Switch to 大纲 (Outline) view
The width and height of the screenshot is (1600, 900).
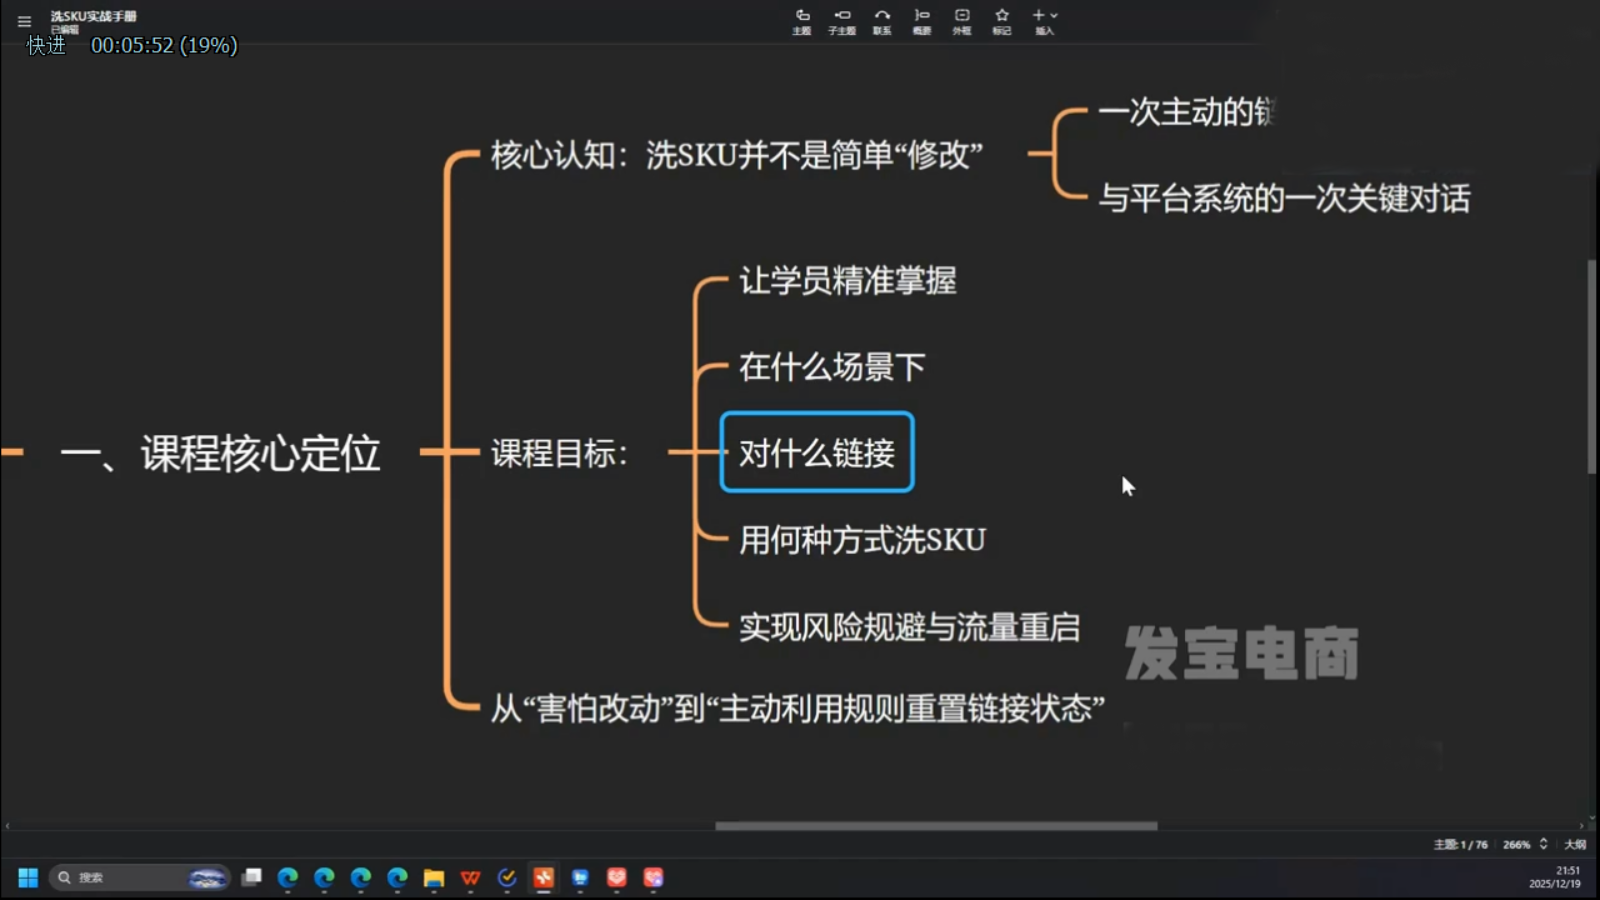click(1575, 844)
